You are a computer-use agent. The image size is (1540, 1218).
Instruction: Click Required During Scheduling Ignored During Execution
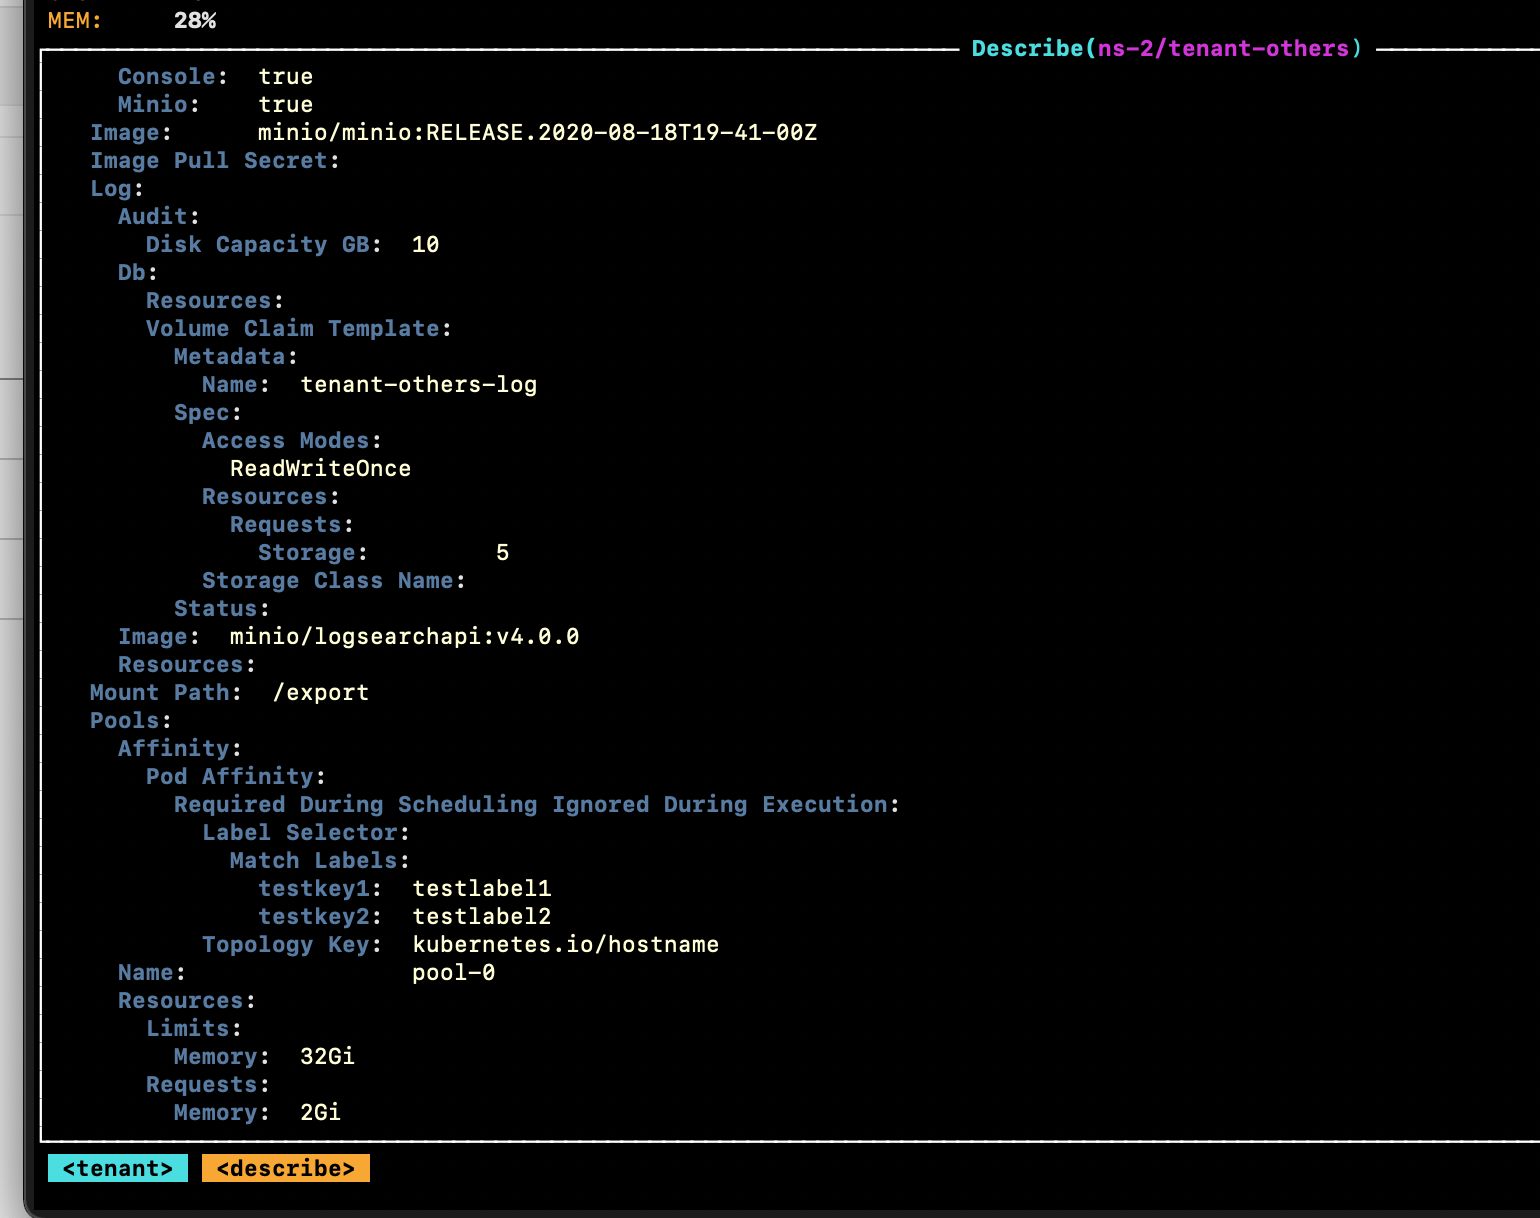(537, 804)
